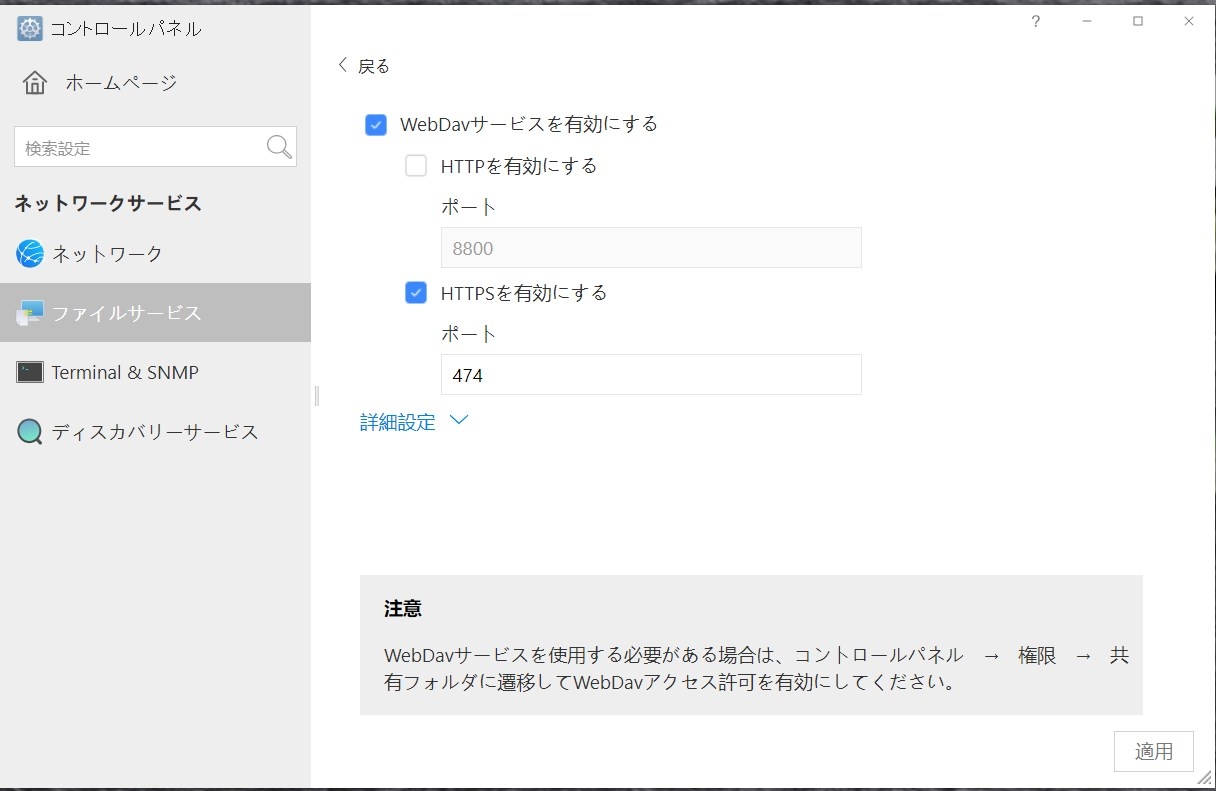Click the Network globe icon

pyautogui.click(x=30, y=254)
